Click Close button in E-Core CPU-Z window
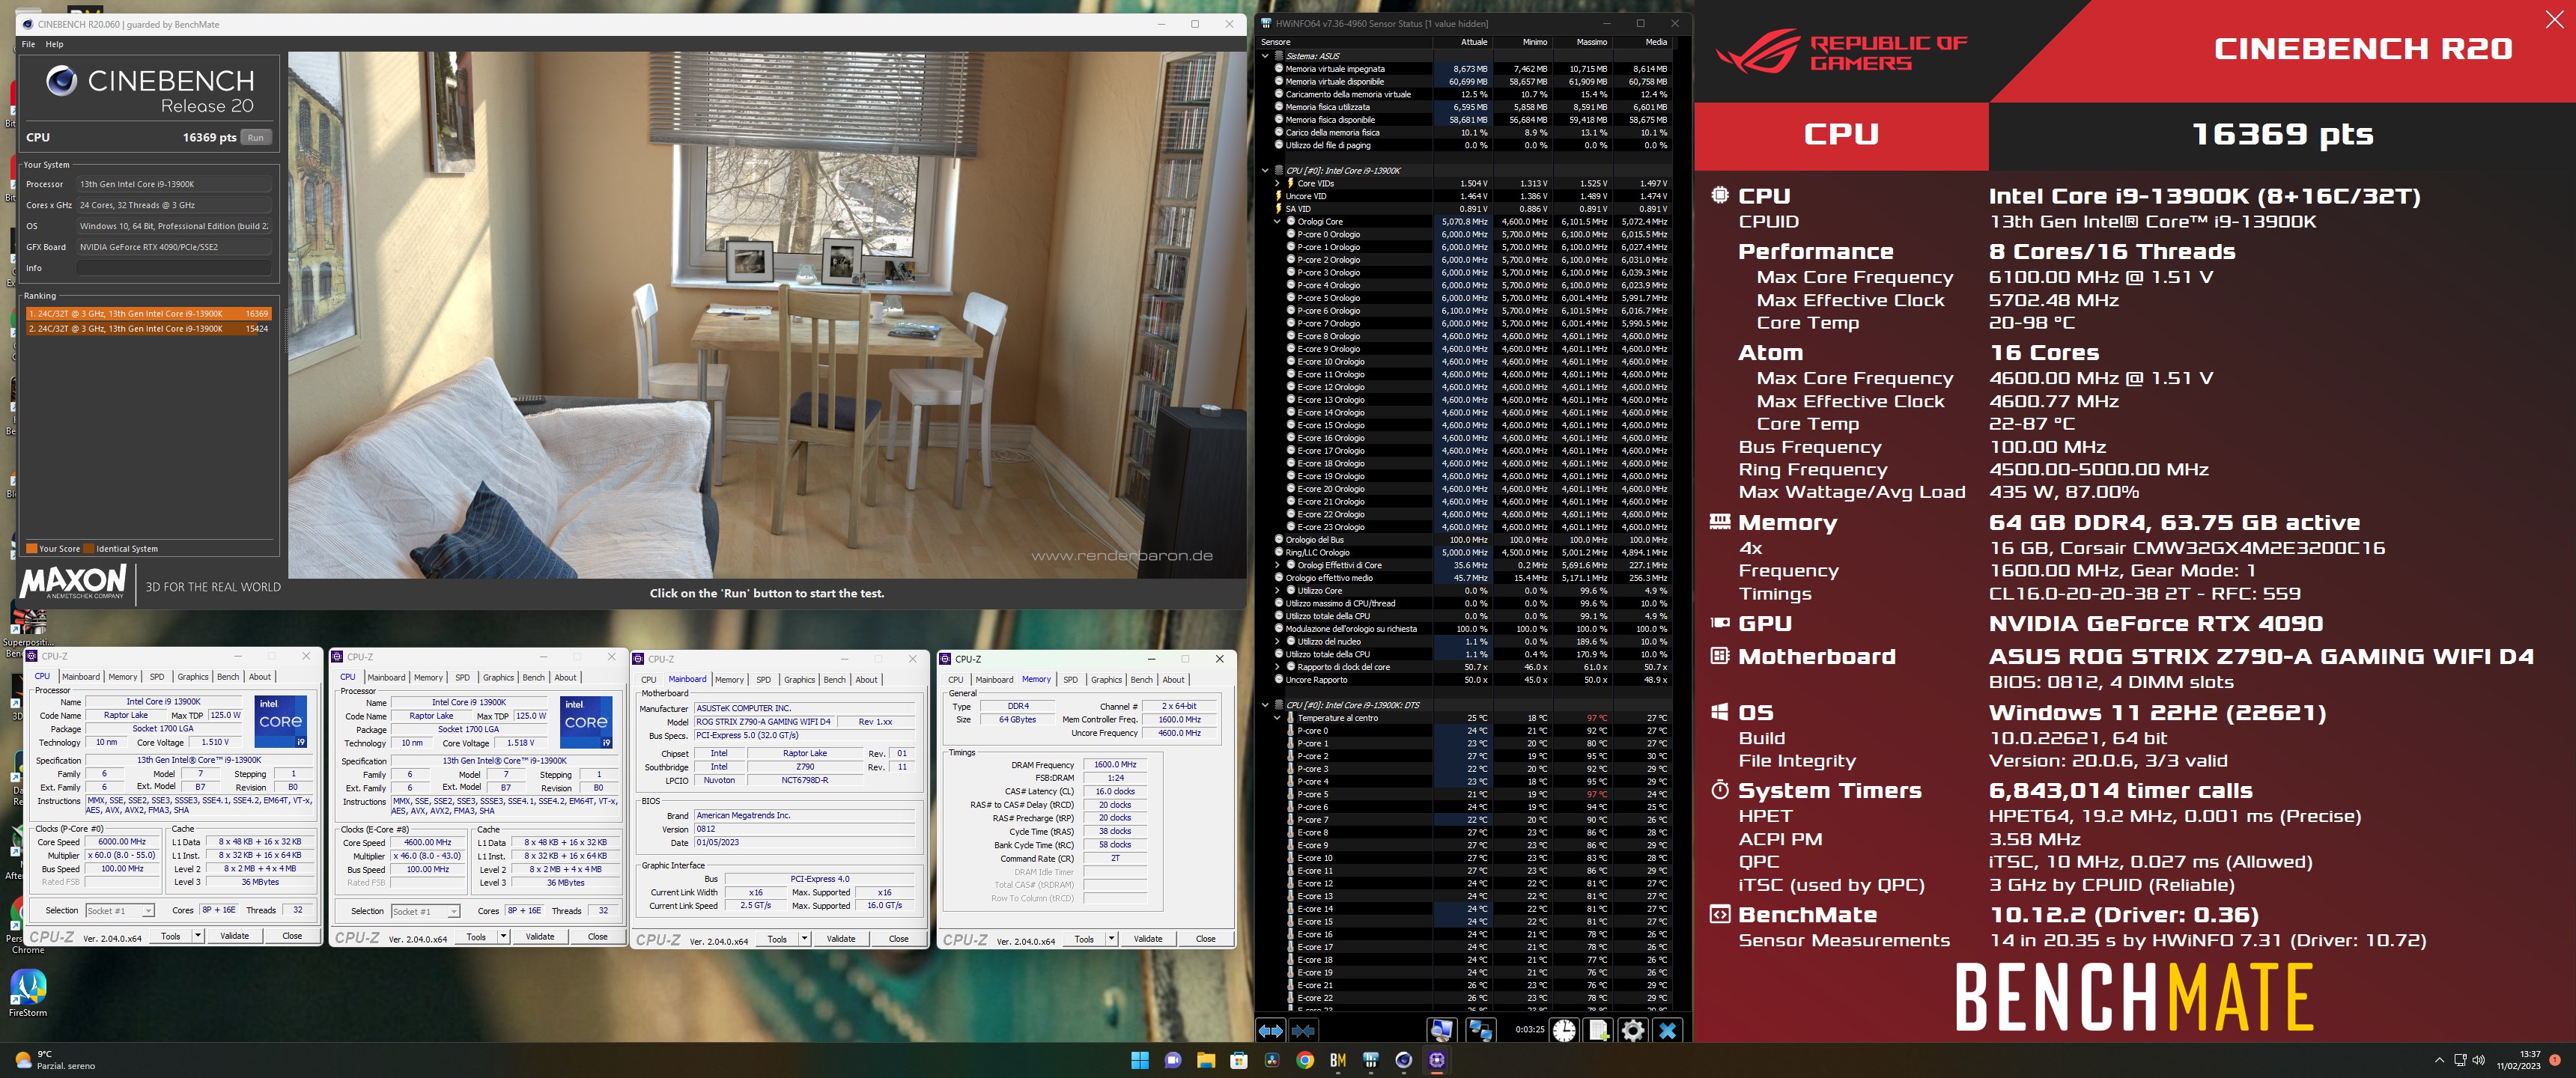 pyautogui.click(x=597, y=937)
